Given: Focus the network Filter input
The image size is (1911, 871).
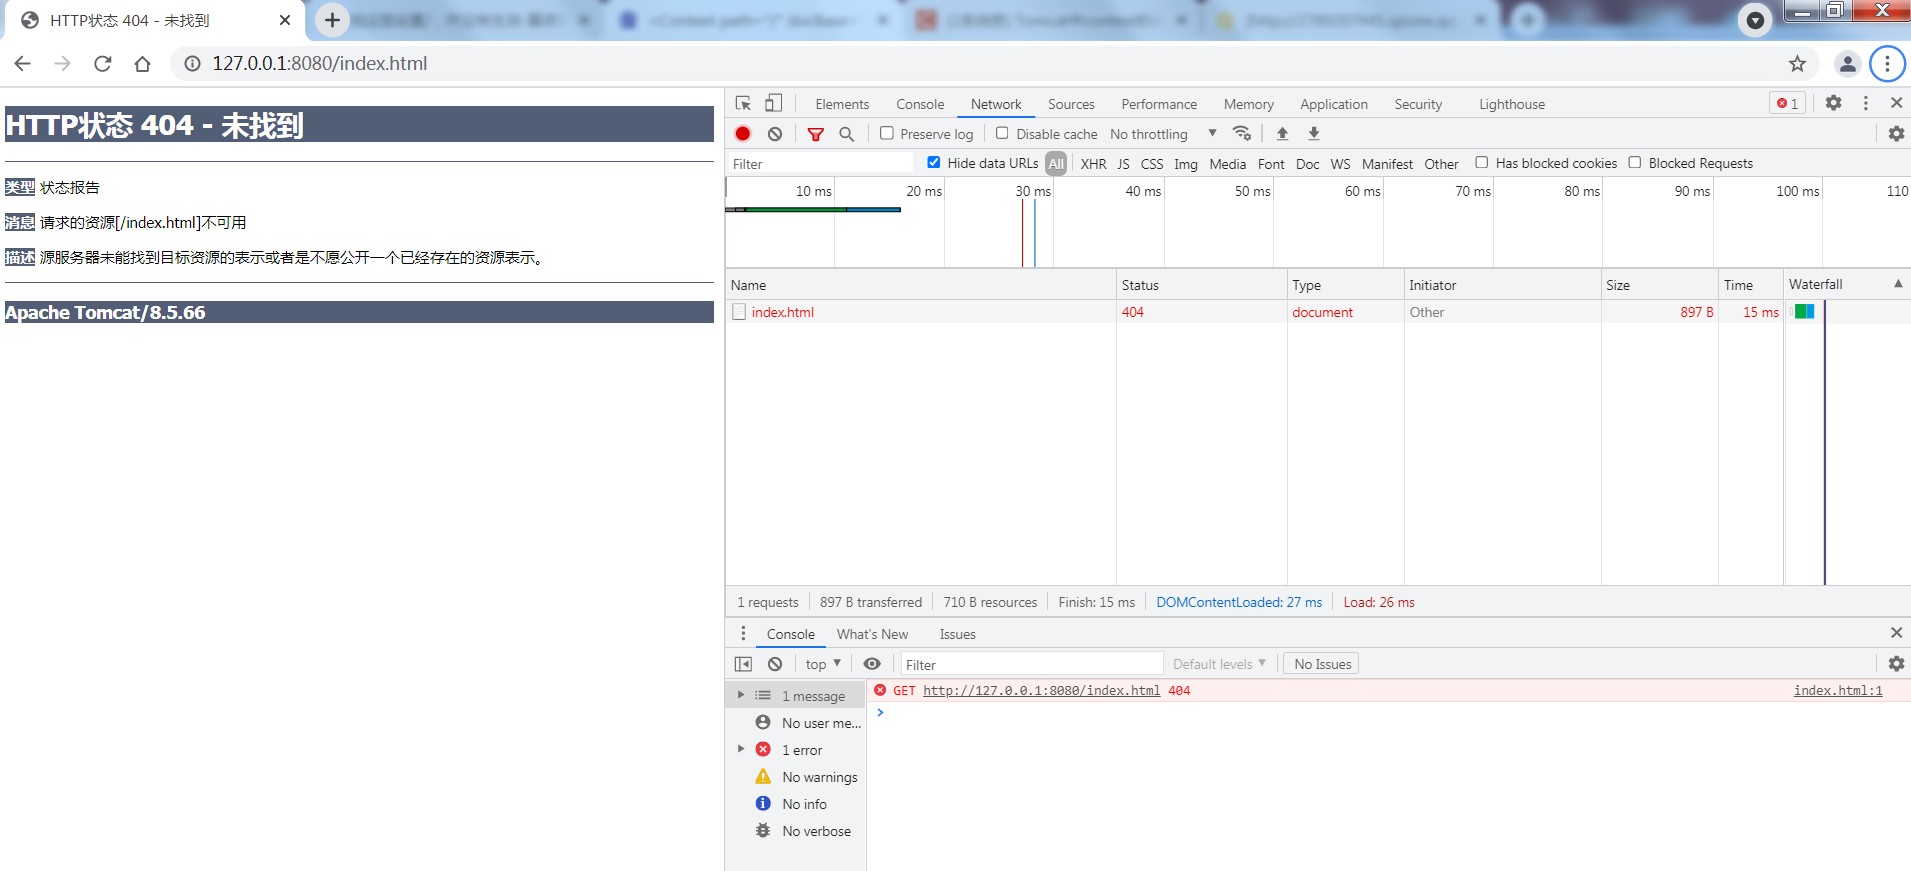Looking at the screenshot, I should (x=820, y=164).
